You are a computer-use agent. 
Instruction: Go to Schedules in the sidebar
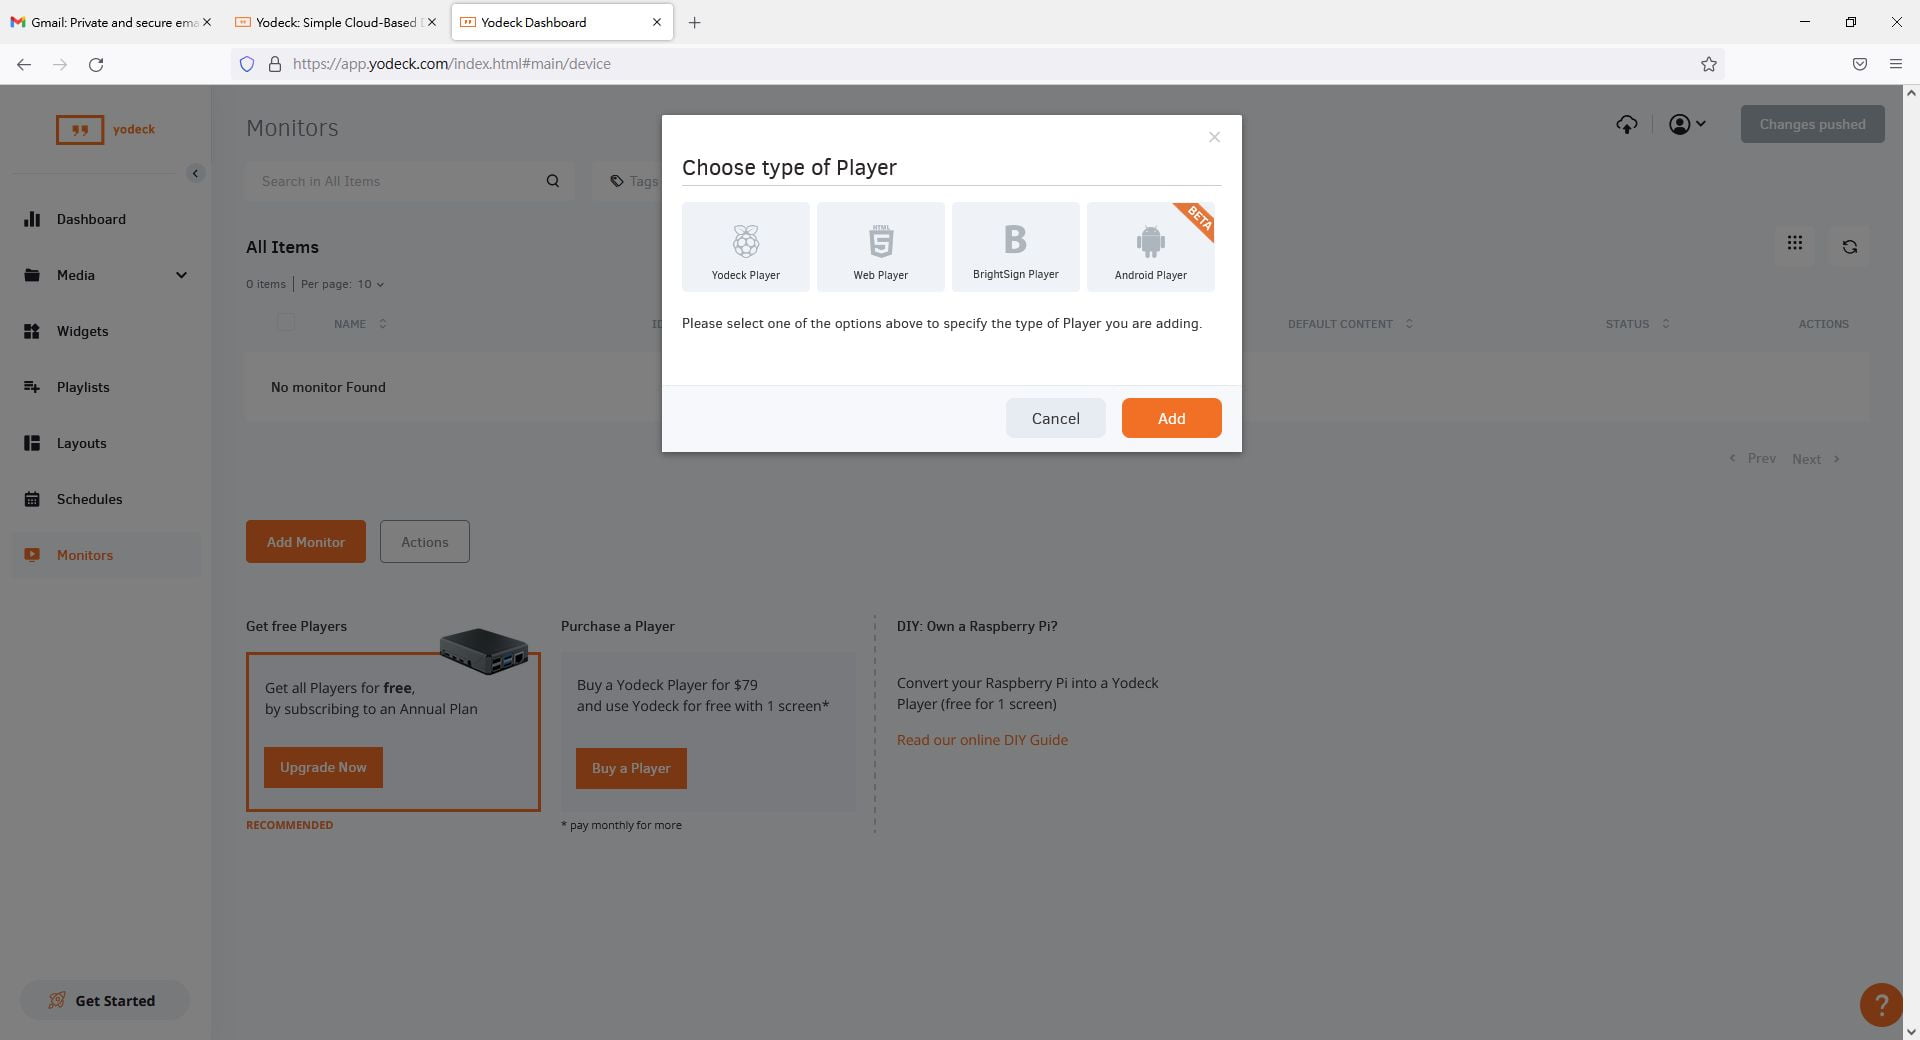point(89,499)
